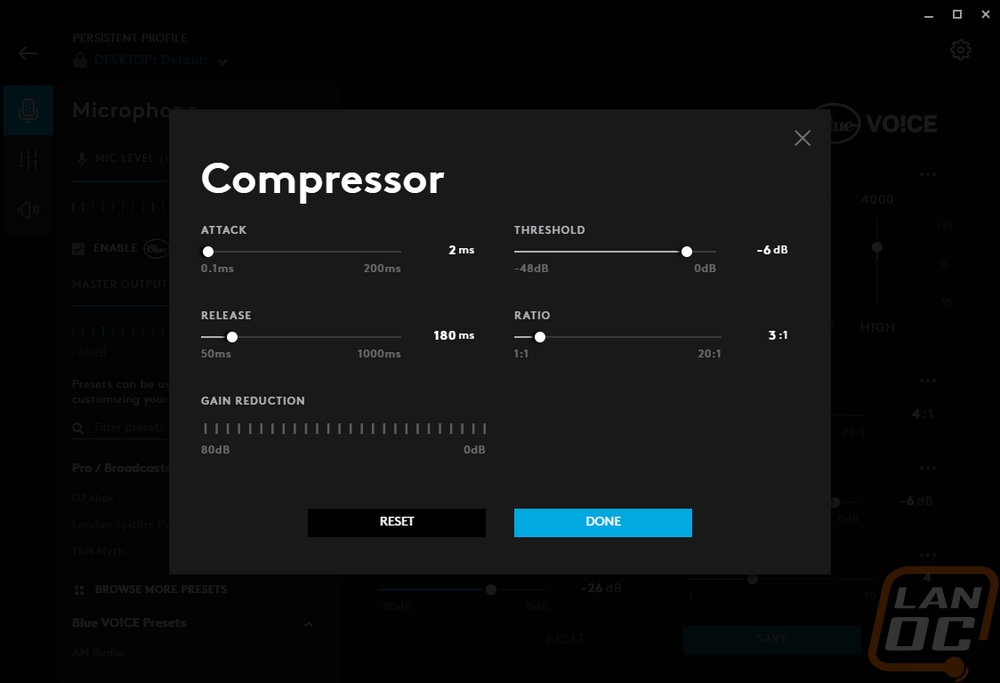Select the AM Radio preset

98,652
